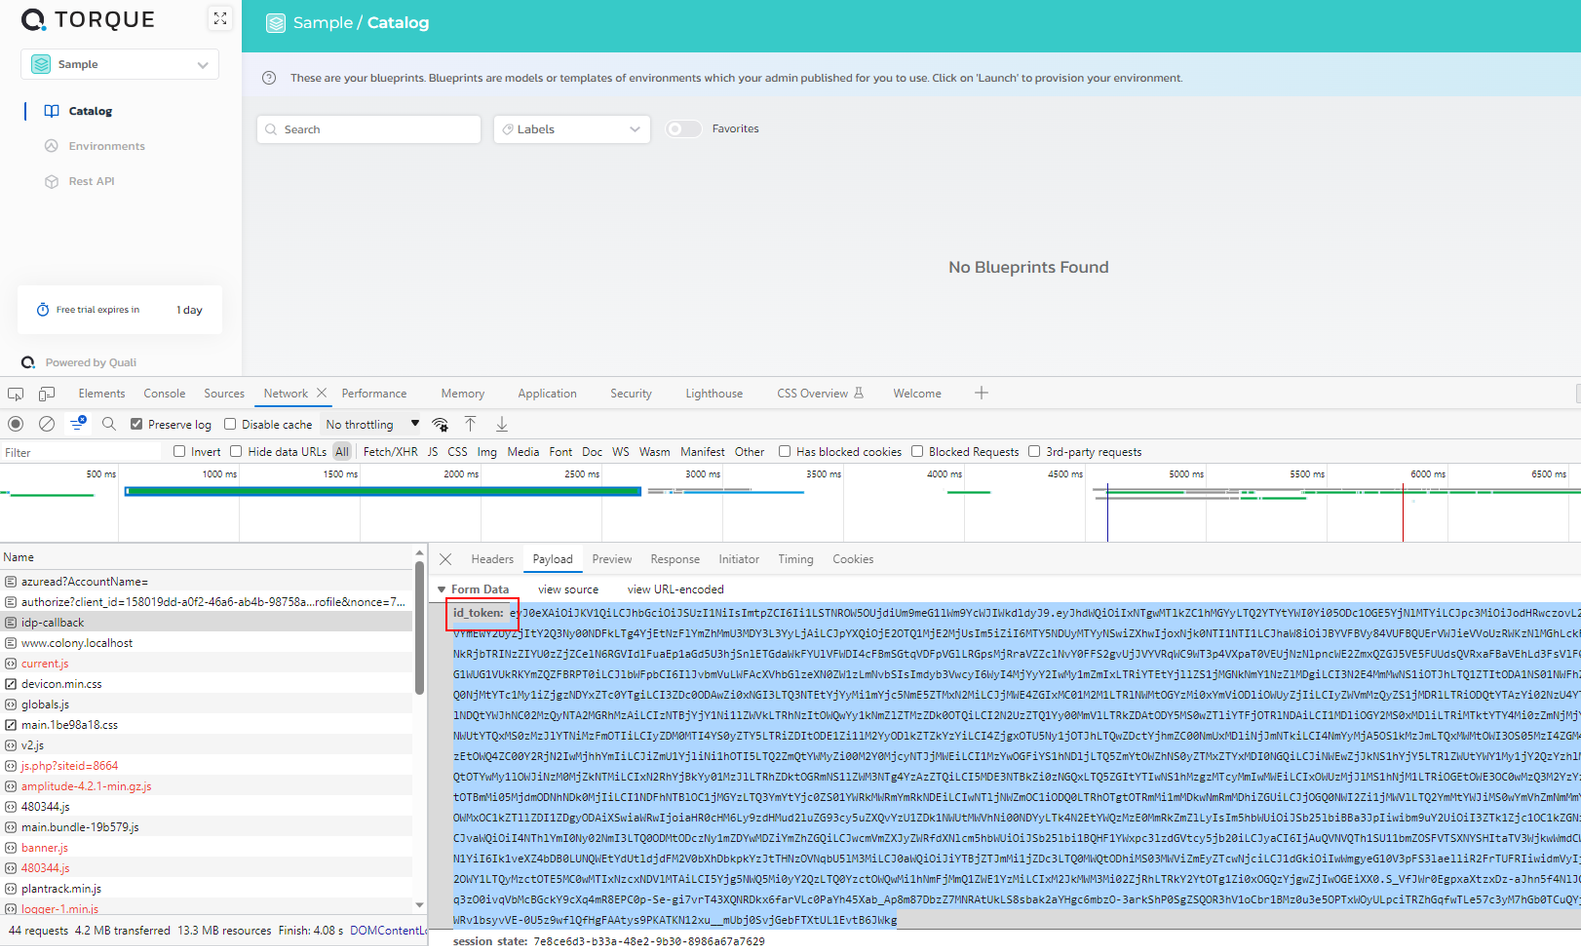Uncheck the Preserve log checkbox

137,424
